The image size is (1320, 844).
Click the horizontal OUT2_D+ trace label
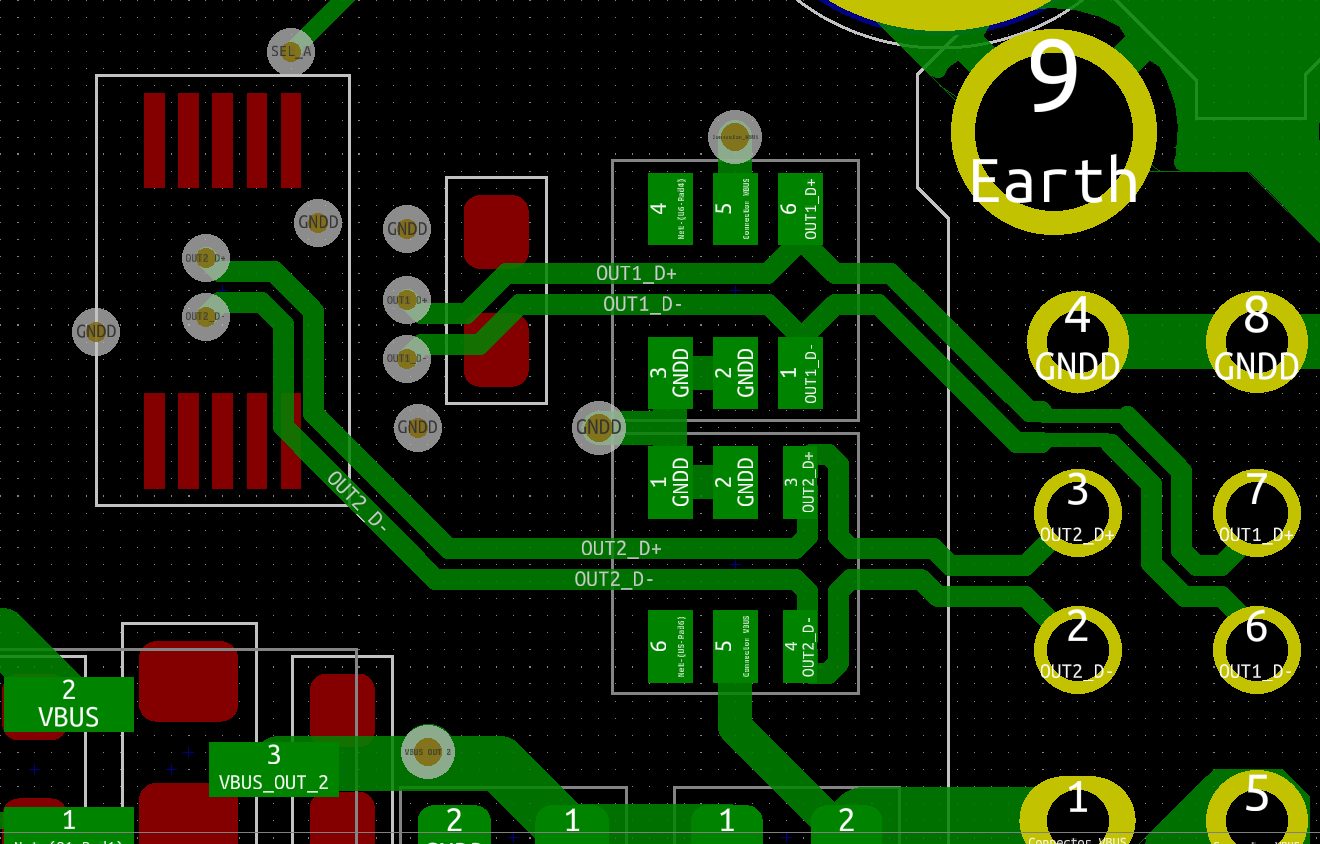point(621,548)
